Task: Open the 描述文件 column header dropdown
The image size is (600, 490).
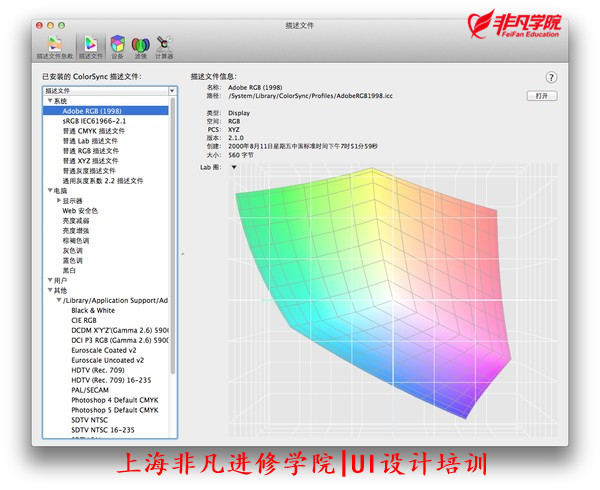Action: coord(172,91)
